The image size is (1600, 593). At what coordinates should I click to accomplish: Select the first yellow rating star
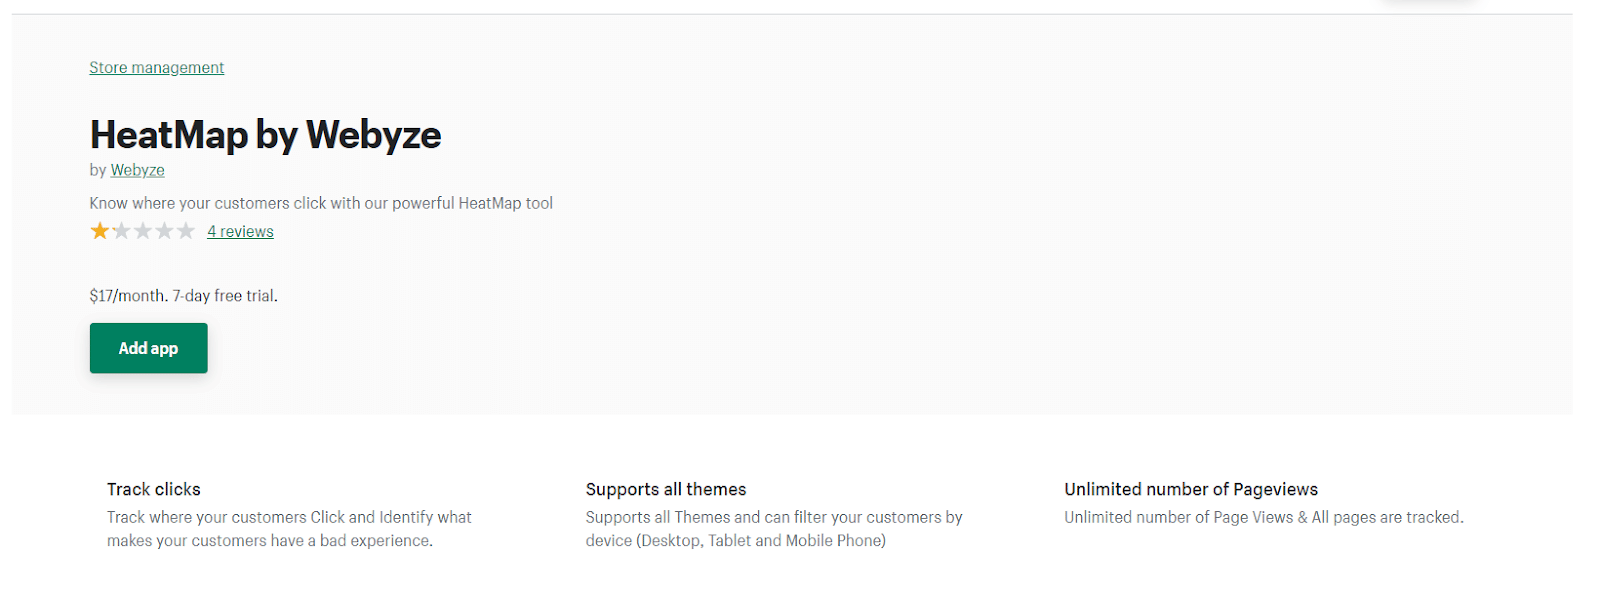[99, 230]
